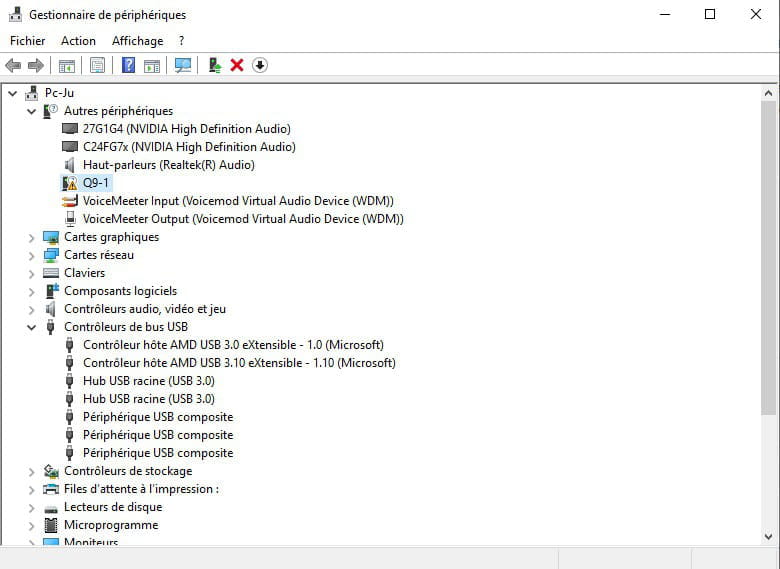Click the vertical scrollbar down arrow

point(768,537)
